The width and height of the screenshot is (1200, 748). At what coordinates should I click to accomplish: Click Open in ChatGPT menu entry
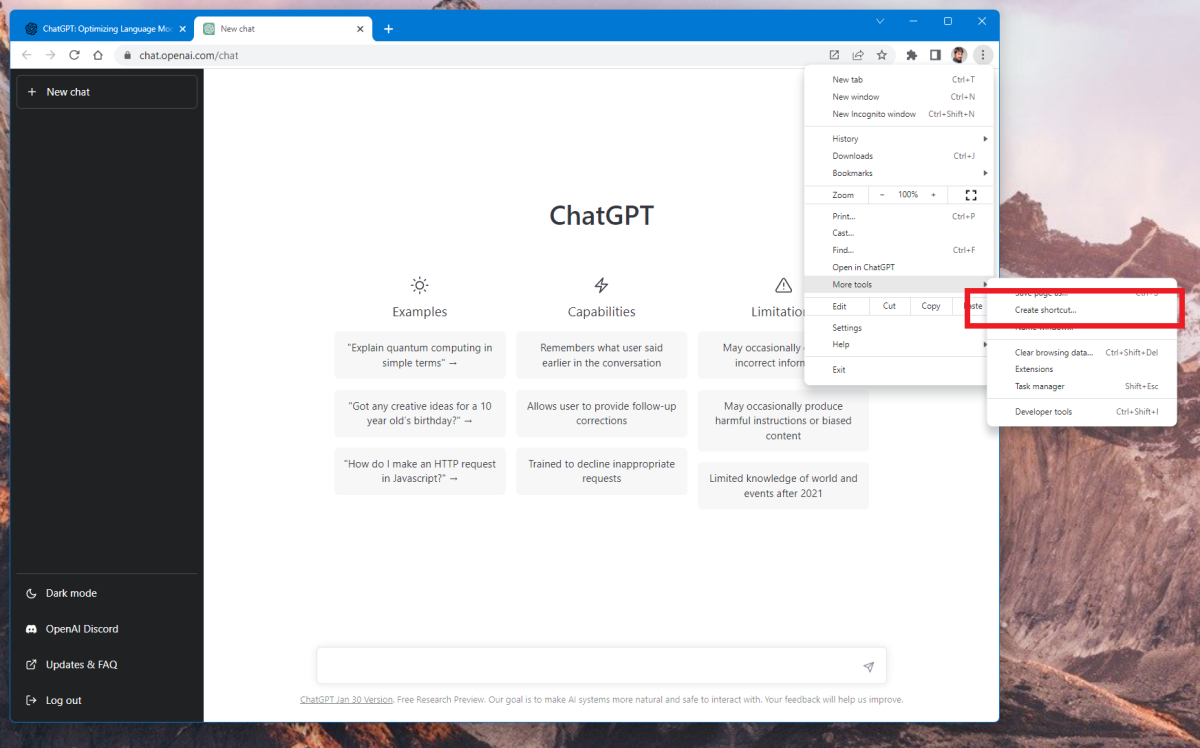tap(899, 267)
